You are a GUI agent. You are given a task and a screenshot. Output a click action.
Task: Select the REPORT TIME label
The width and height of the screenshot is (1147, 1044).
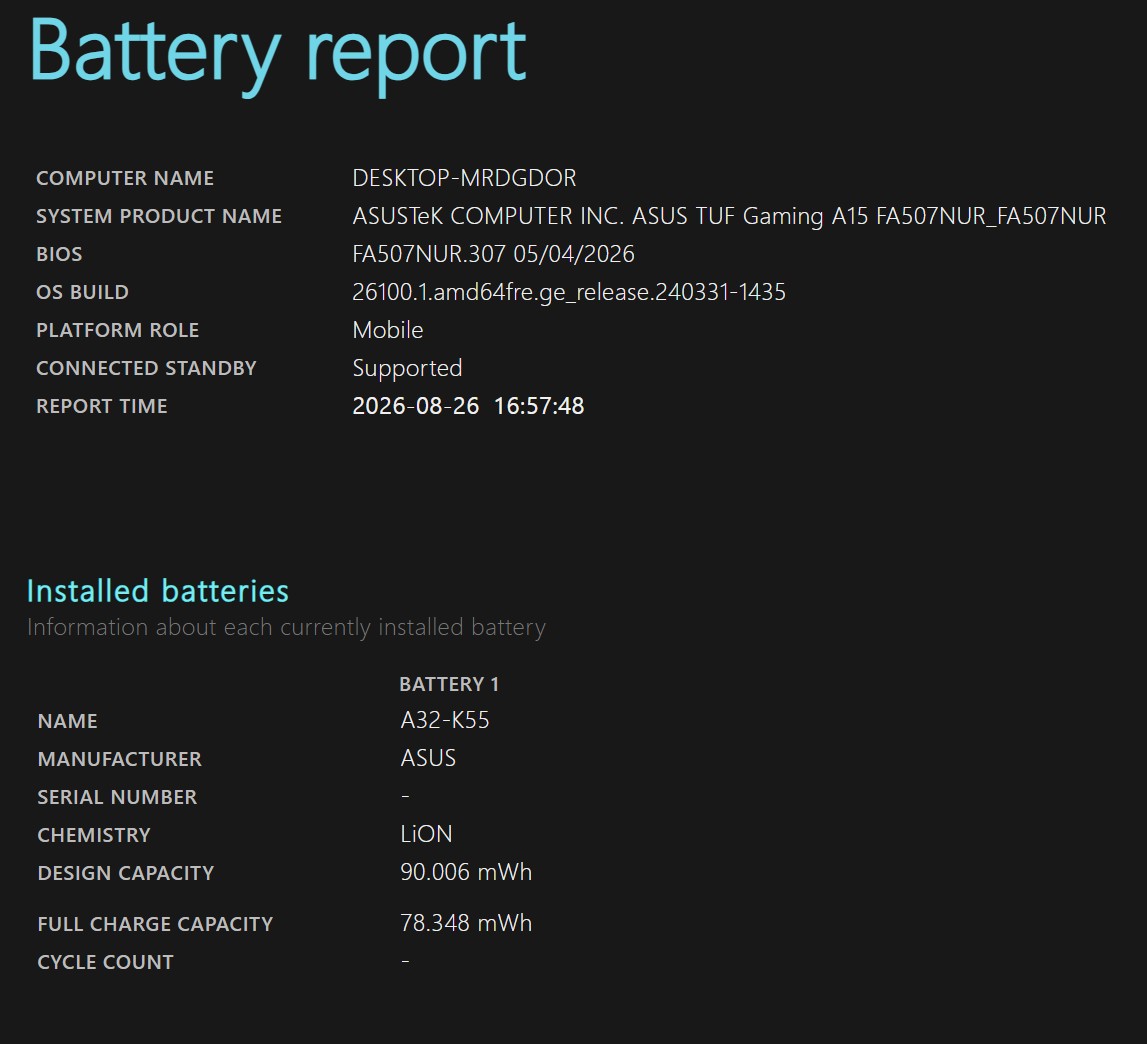coord(102,406)
